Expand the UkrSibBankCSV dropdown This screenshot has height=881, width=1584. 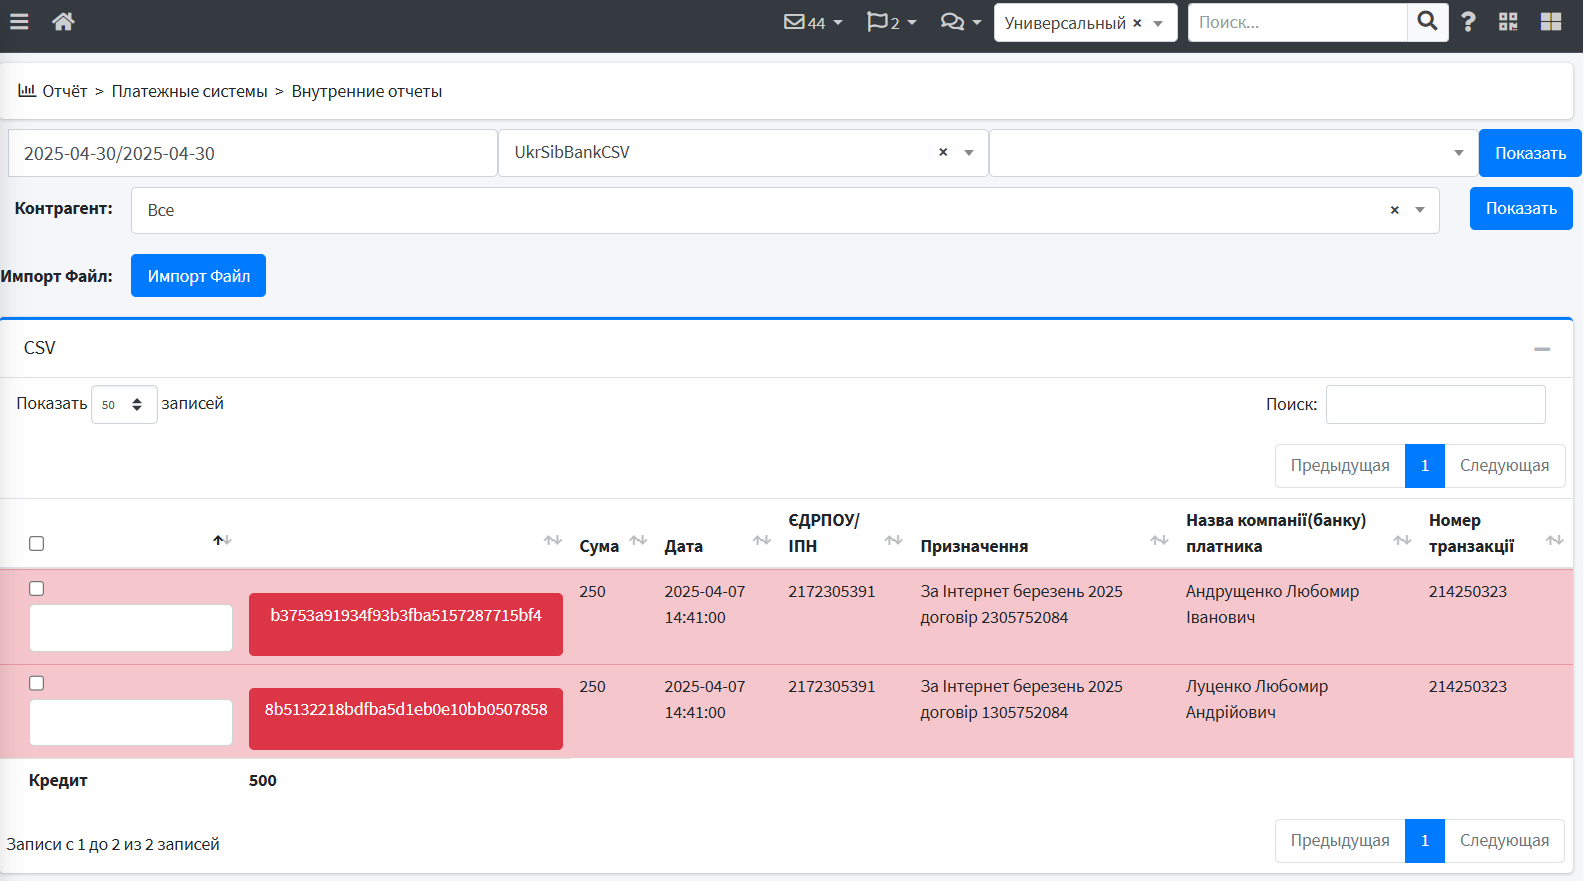point(968,153)
